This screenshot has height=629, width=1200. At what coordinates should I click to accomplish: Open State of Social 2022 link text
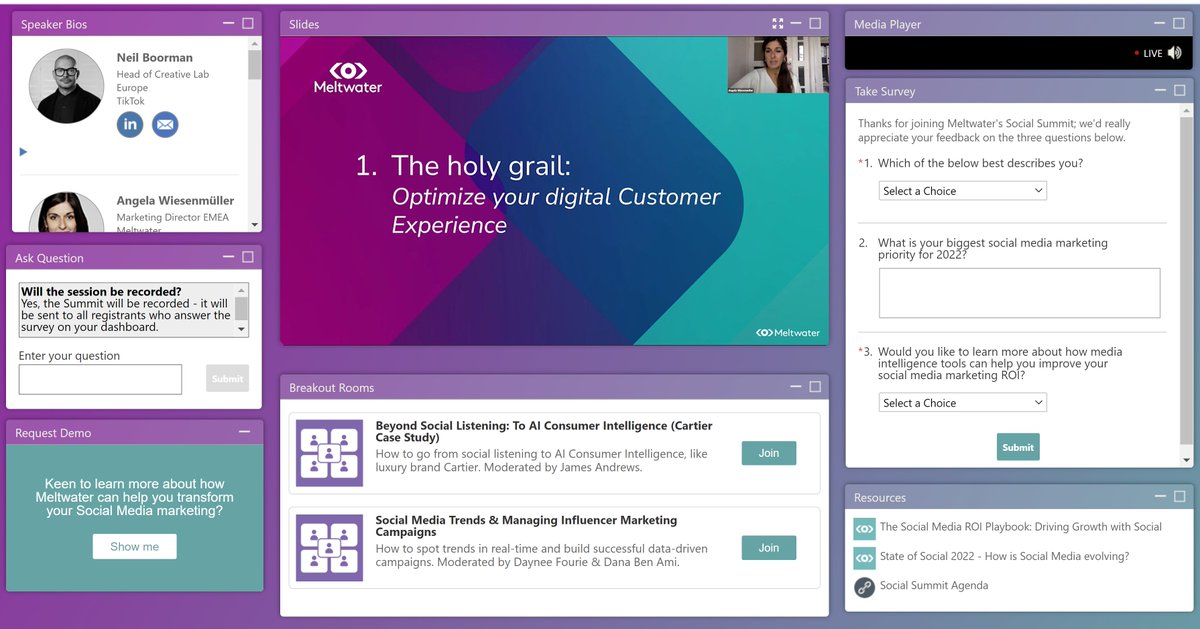1005,556
